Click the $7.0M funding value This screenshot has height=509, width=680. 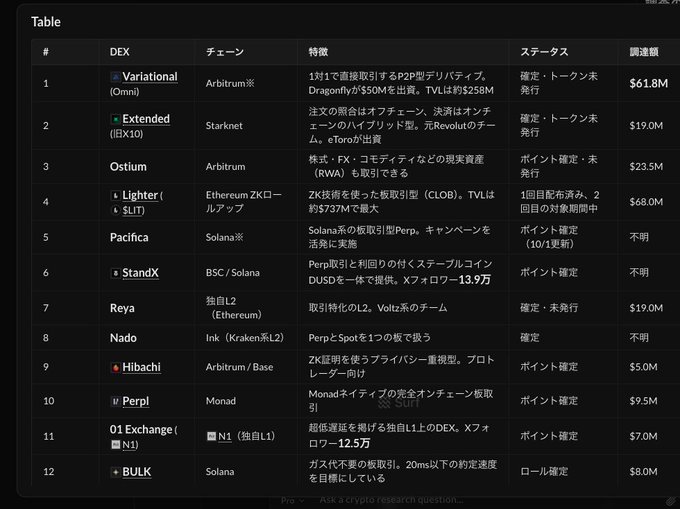coord(643,437)
